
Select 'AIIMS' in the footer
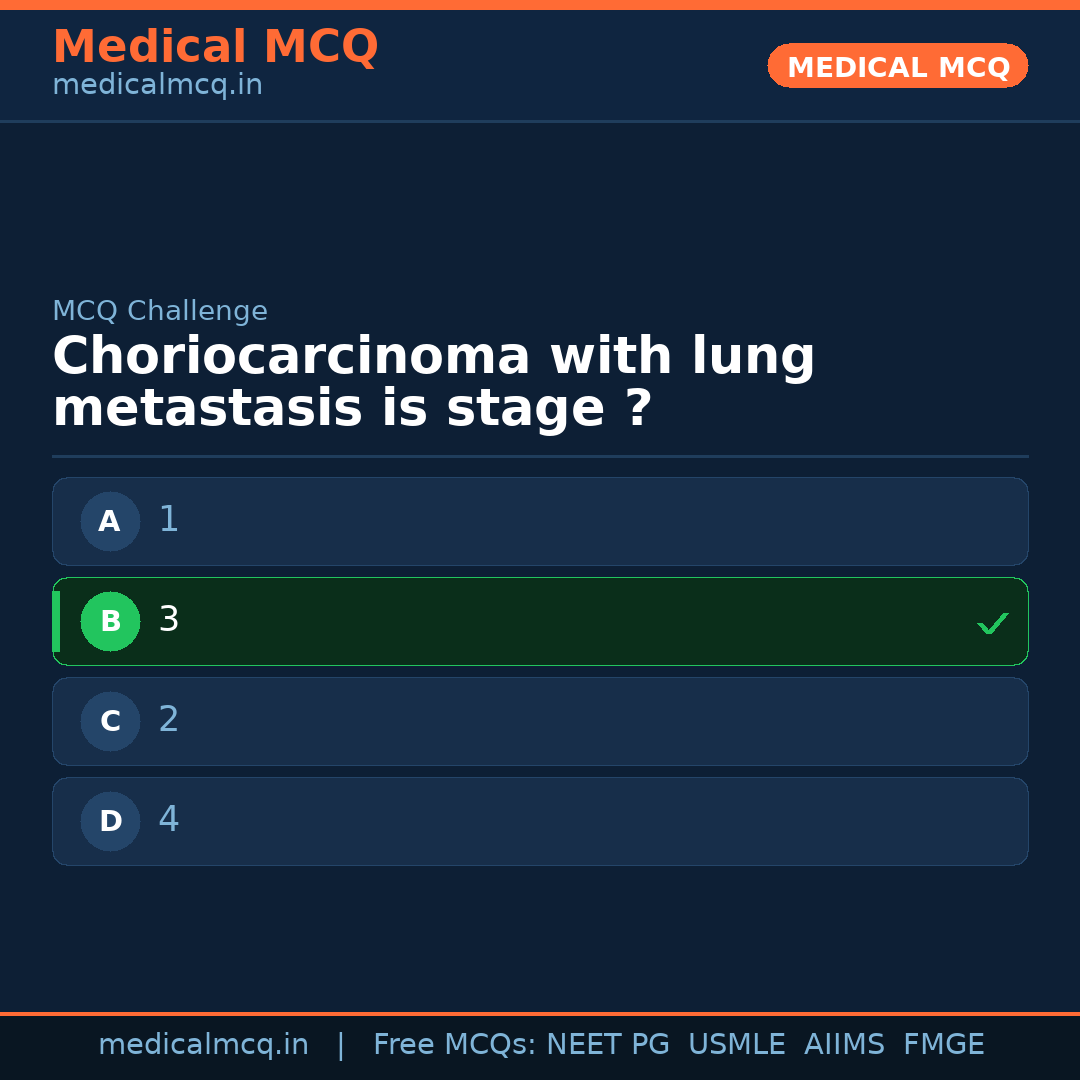click(x=844, y=1045)
